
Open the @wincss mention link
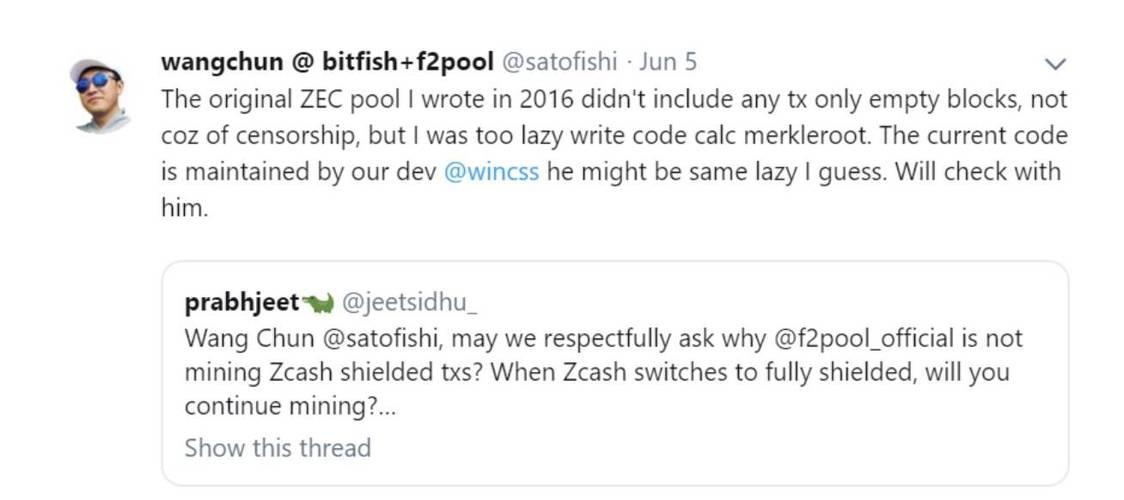pyautogui.click(x=490, y=171)
